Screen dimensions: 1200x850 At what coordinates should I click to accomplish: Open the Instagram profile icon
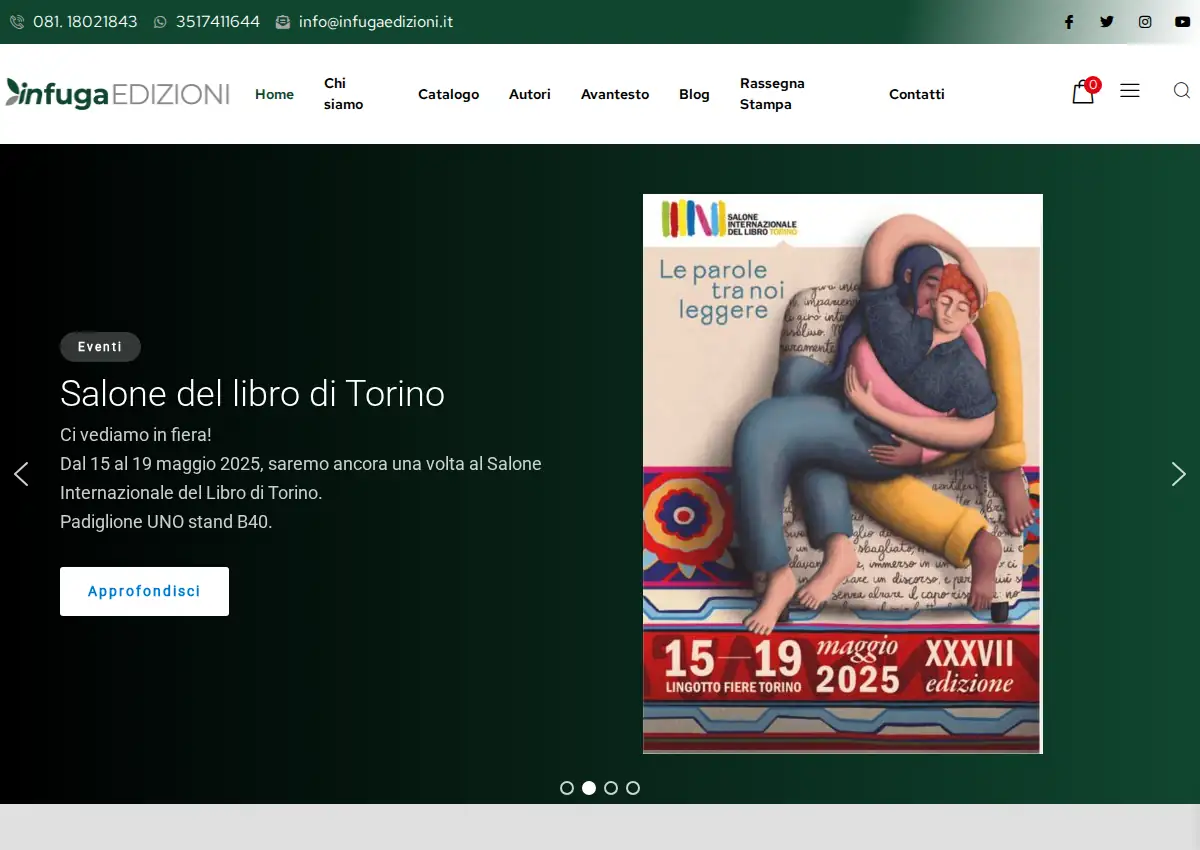(x=1145, y=22)
